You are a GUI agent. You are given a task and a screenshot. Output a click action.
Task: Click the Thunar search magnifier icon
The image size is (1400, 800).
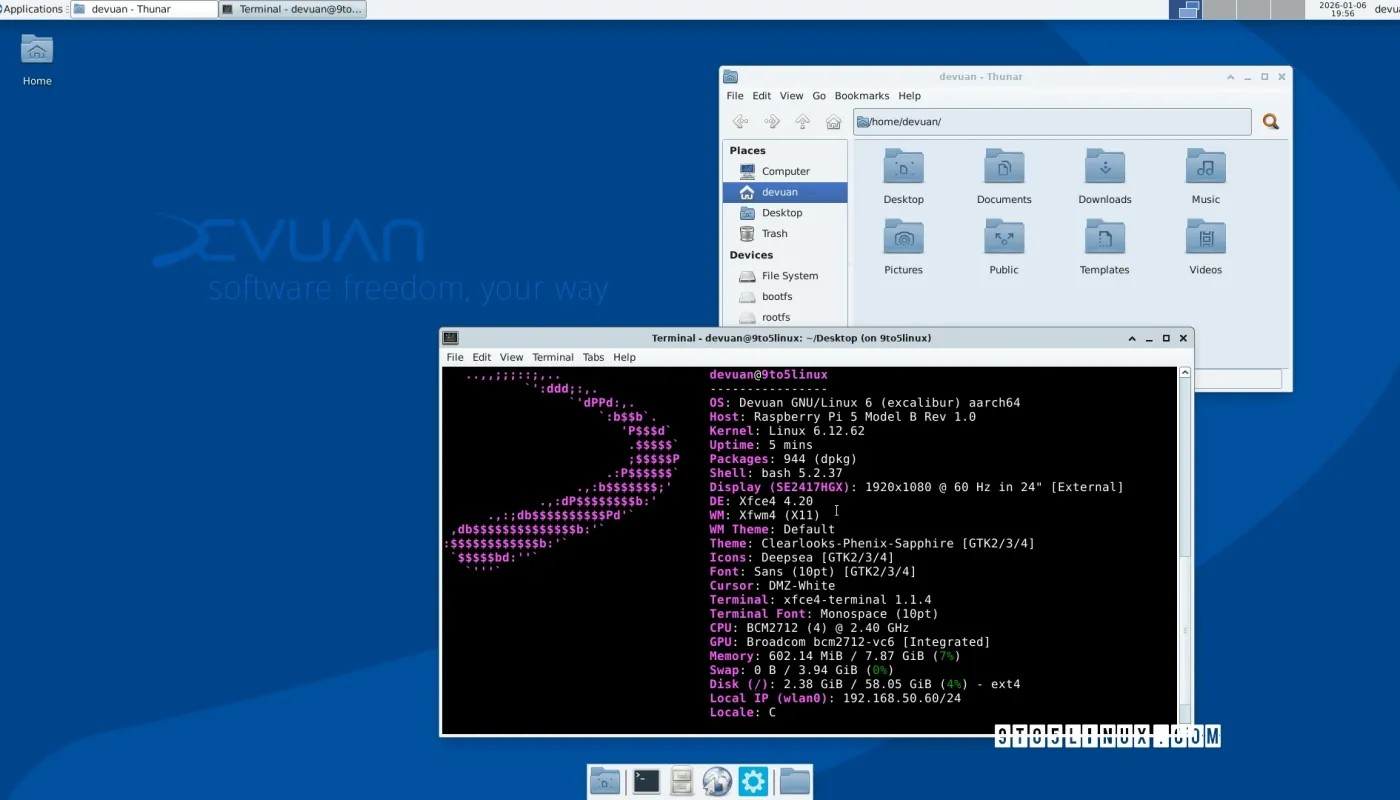1270,122
